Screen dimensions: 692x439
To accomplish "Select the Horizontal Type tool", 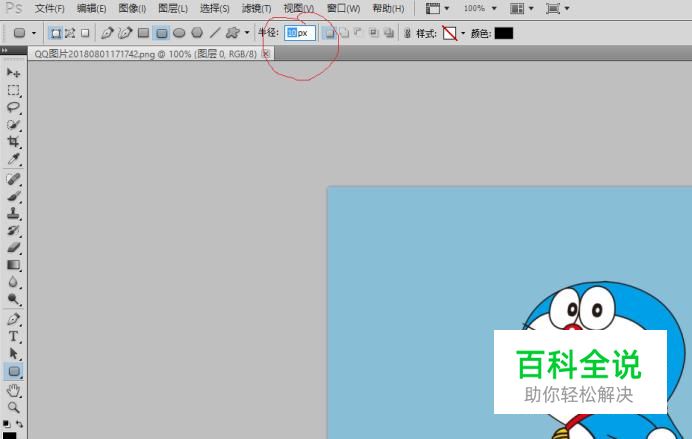I will (x=13, y=336).
